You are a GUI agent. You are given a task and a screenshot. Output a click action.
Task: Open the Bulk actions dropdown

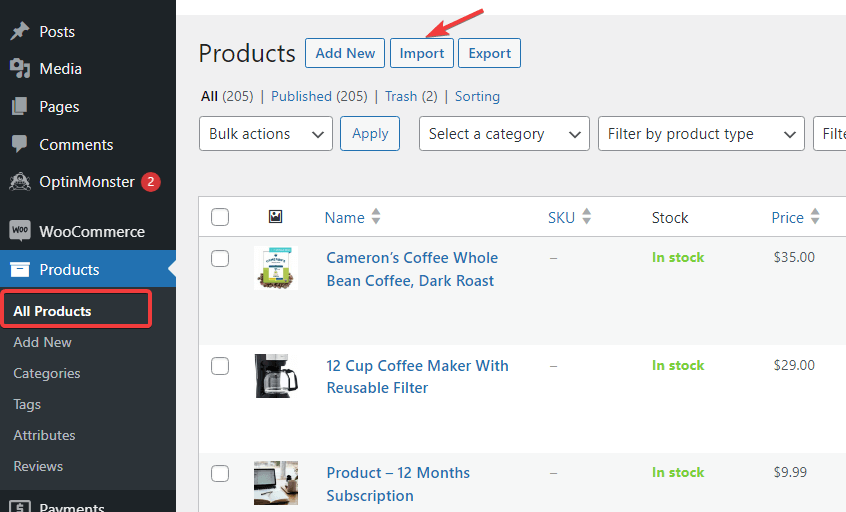coord(265,134)
